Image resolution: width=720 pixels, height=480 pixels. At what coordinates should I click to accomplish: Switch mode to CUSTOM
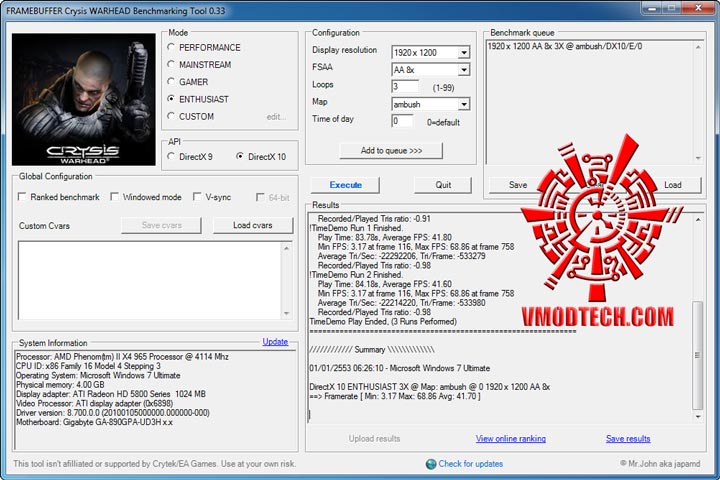point(171,116)
